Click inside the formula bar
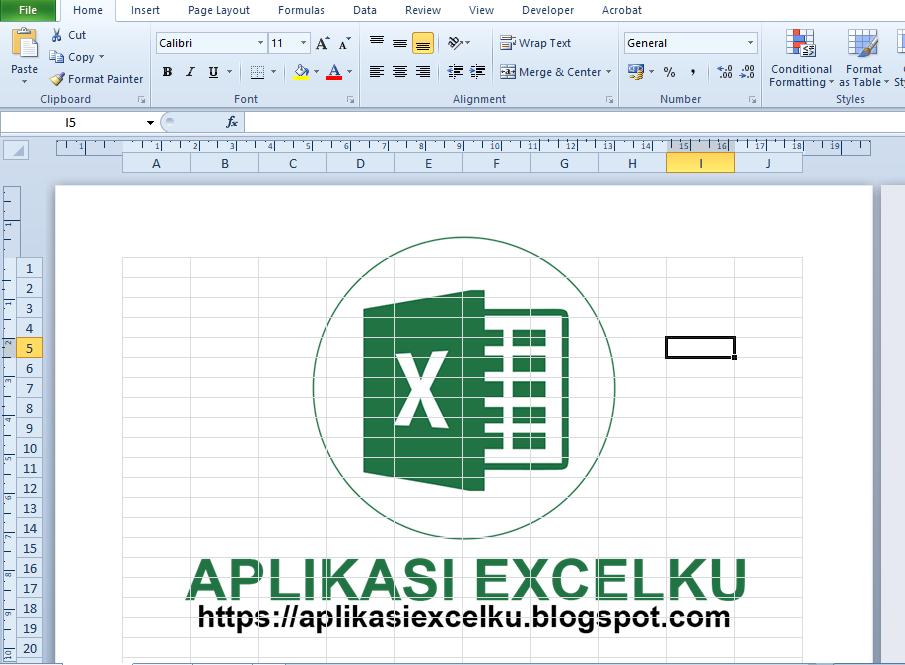The height and width of the screenshot is (665, 905). pyautogui.click(x=574, y=122)
